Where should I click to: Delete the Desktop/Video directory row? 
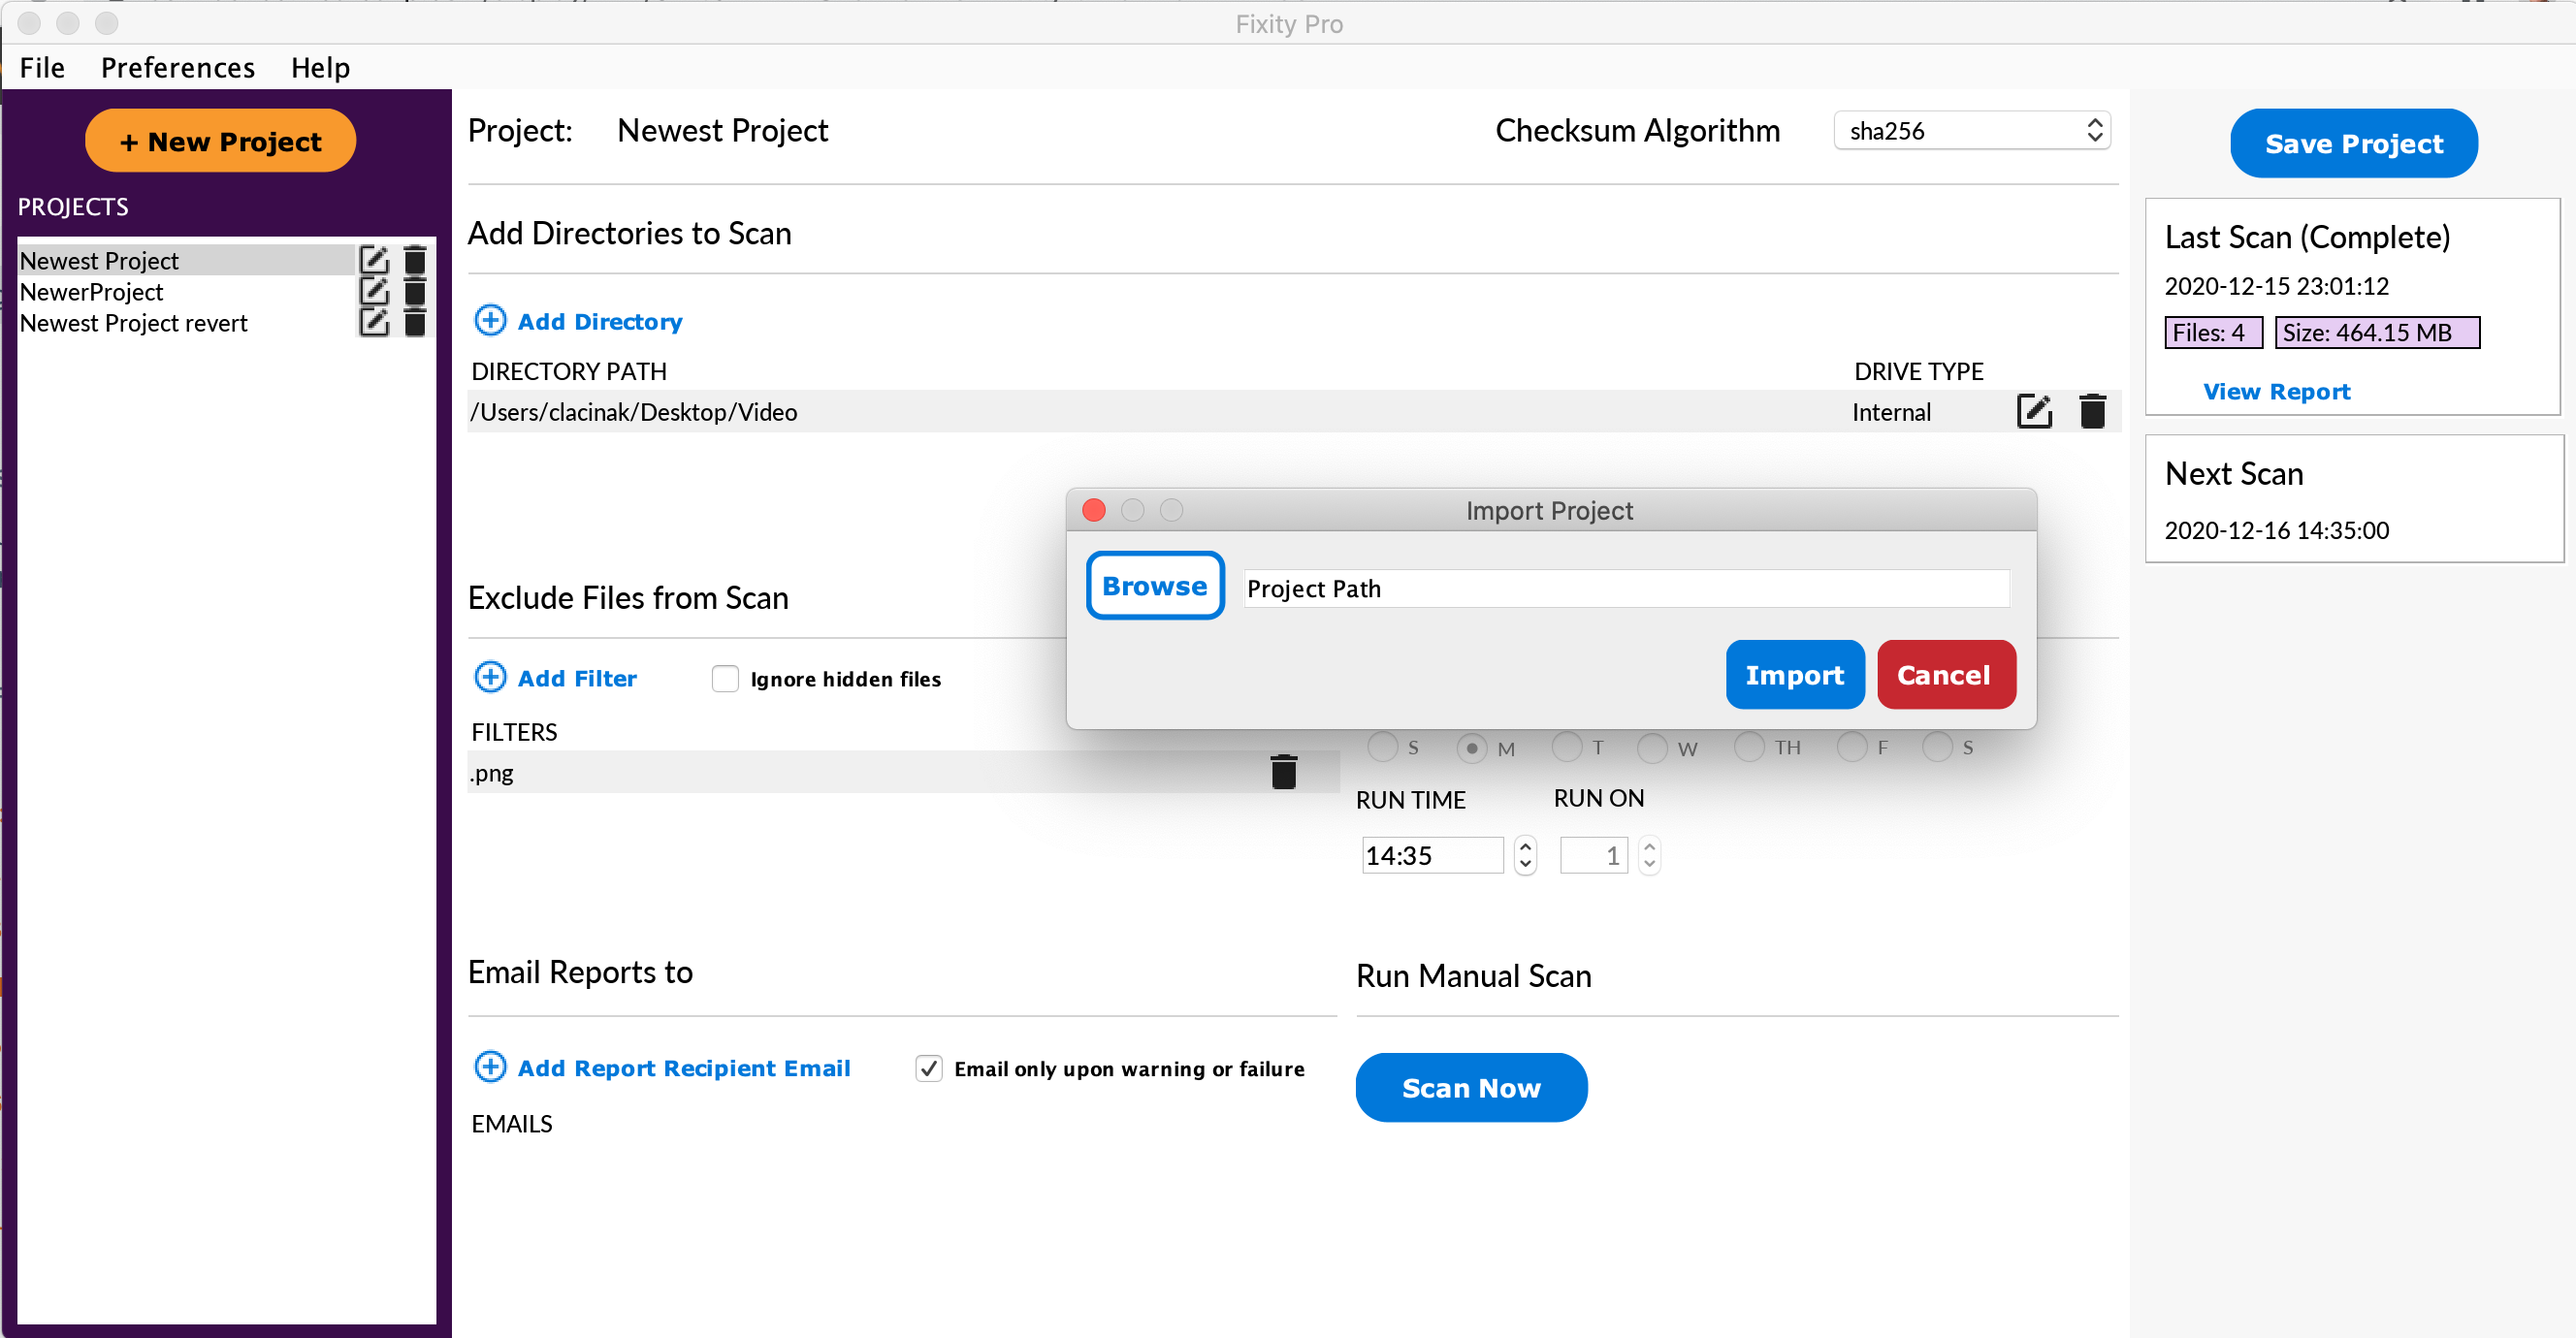point(2092,411)
